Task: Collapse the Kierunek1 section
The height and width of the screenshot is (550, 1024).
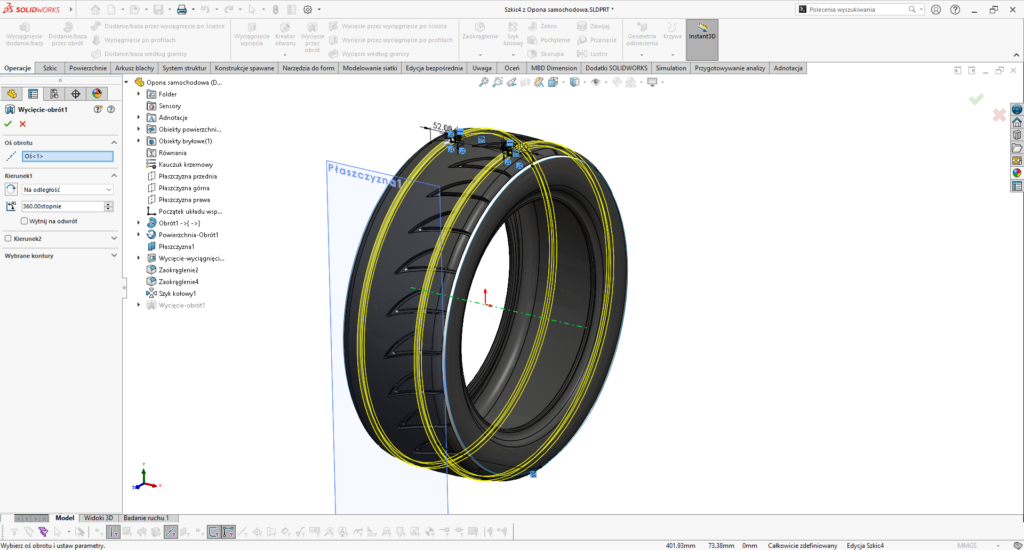Action: coord(114,176)
